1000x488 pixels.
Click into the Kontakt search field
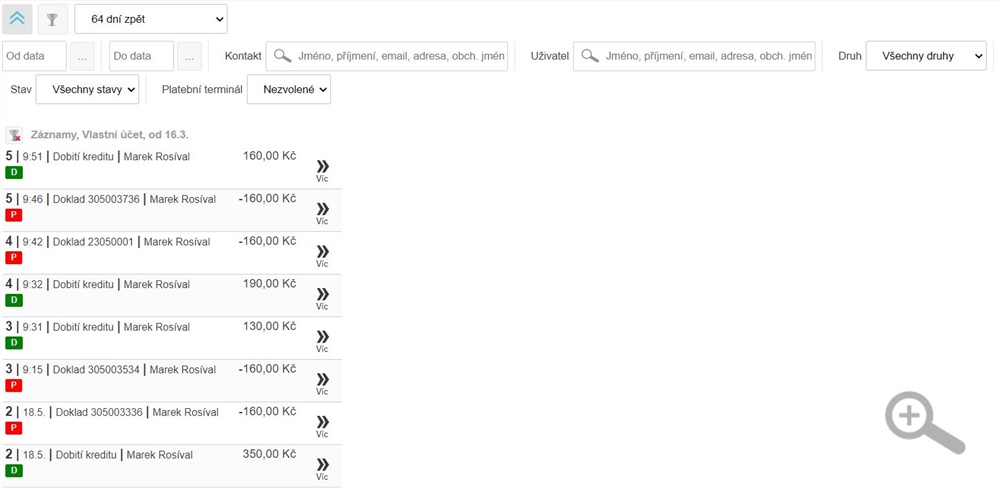coord(387,56)
